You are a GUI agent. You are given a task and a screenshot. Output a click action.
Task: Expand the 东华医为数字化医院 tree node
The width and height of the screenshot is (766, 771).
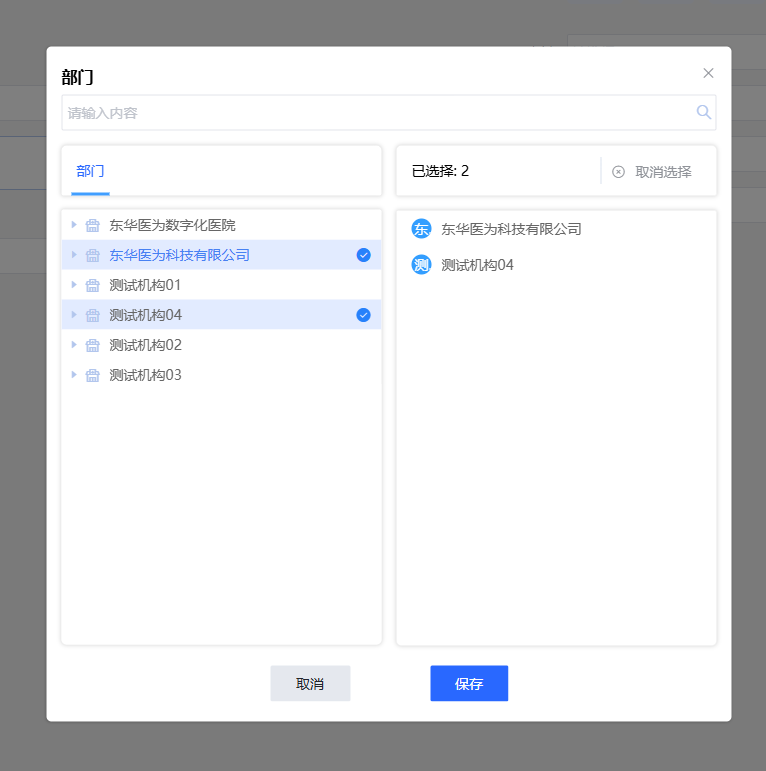point(74,225)
